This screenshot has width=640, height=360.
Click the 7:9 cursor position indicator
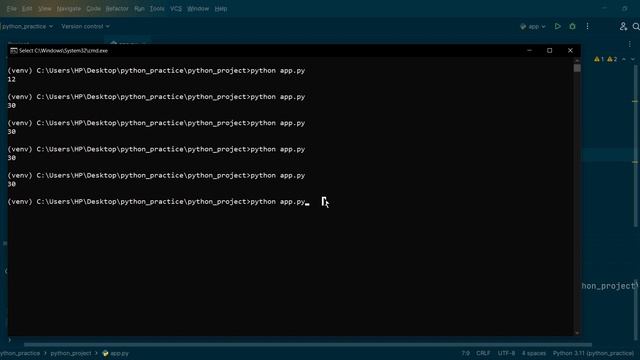(465, 353)
